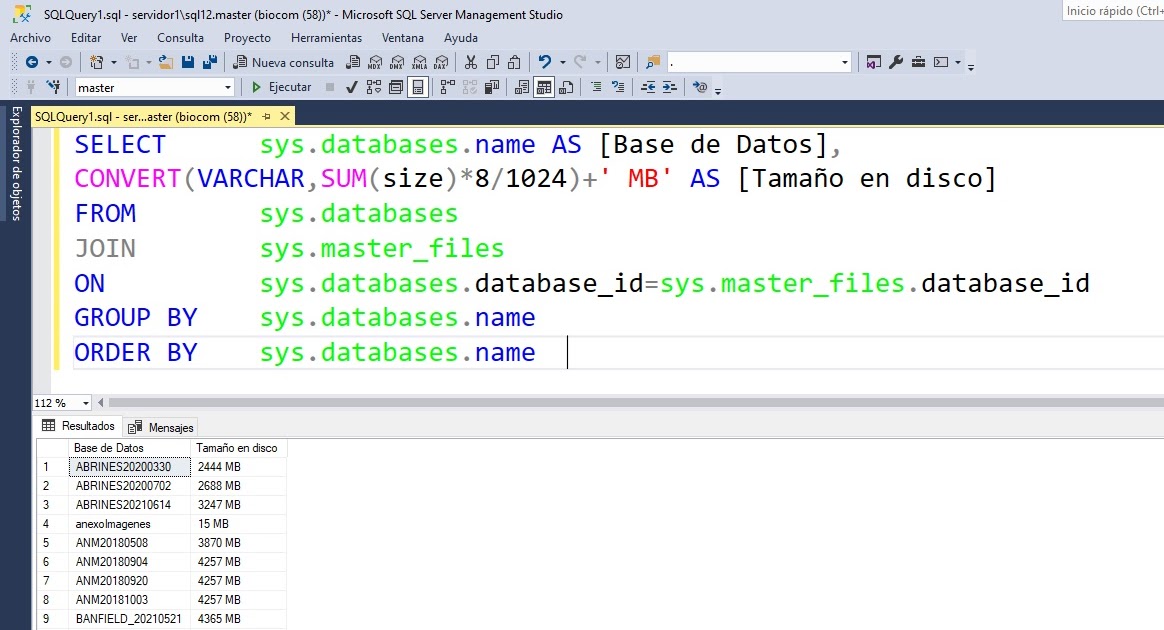Screen dimensions: 1164x630
Task: Click the Ejecutar button
Action: point(285,87)
